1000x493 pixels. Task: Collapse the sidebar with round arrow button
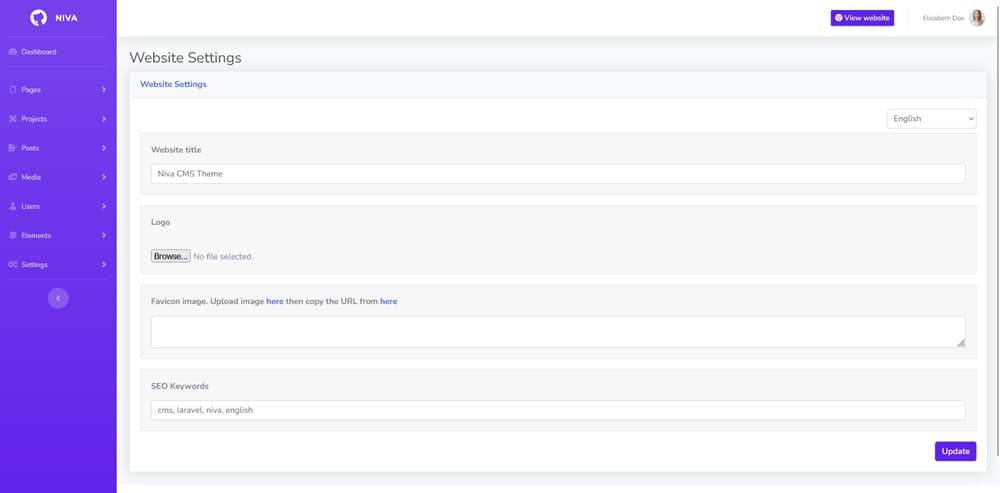58,298
